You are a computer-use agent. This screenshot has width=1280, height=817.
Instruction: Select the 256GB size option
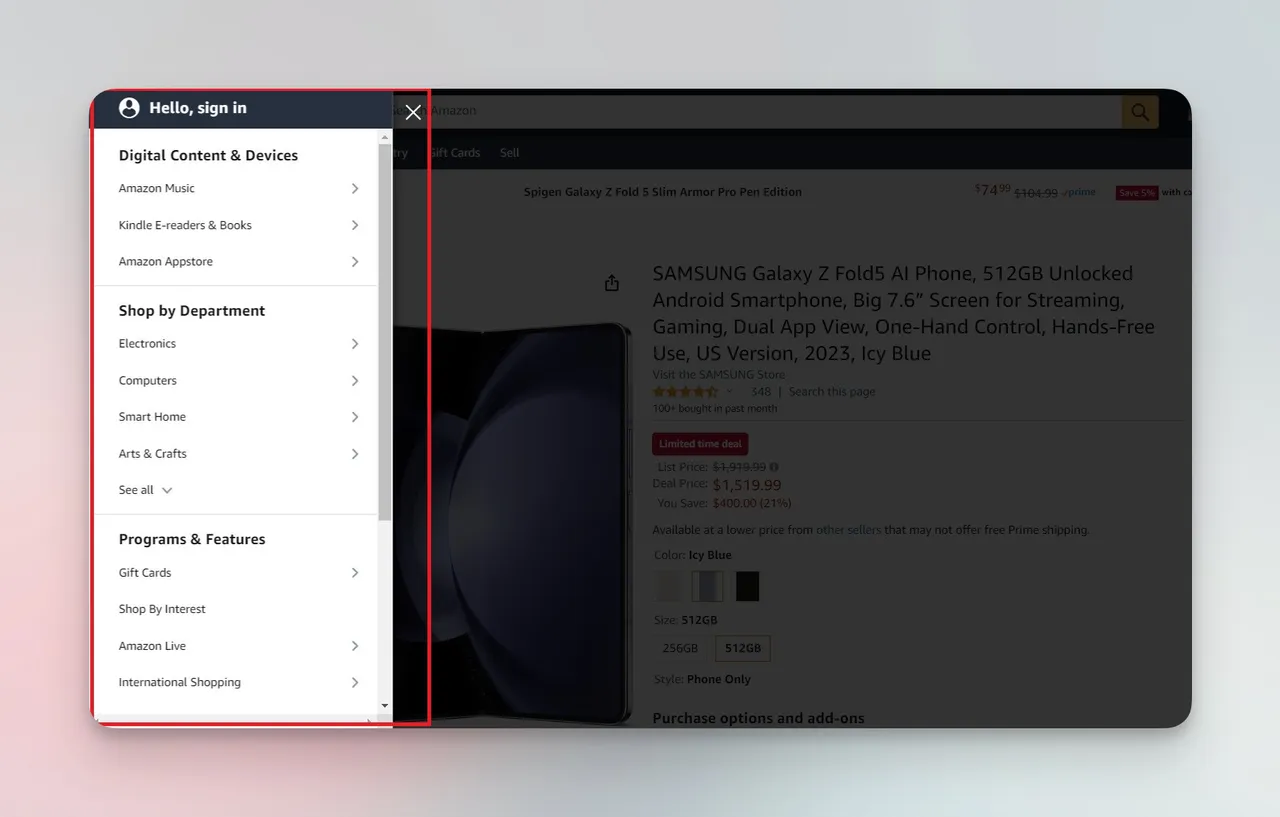tap(680, 648)
